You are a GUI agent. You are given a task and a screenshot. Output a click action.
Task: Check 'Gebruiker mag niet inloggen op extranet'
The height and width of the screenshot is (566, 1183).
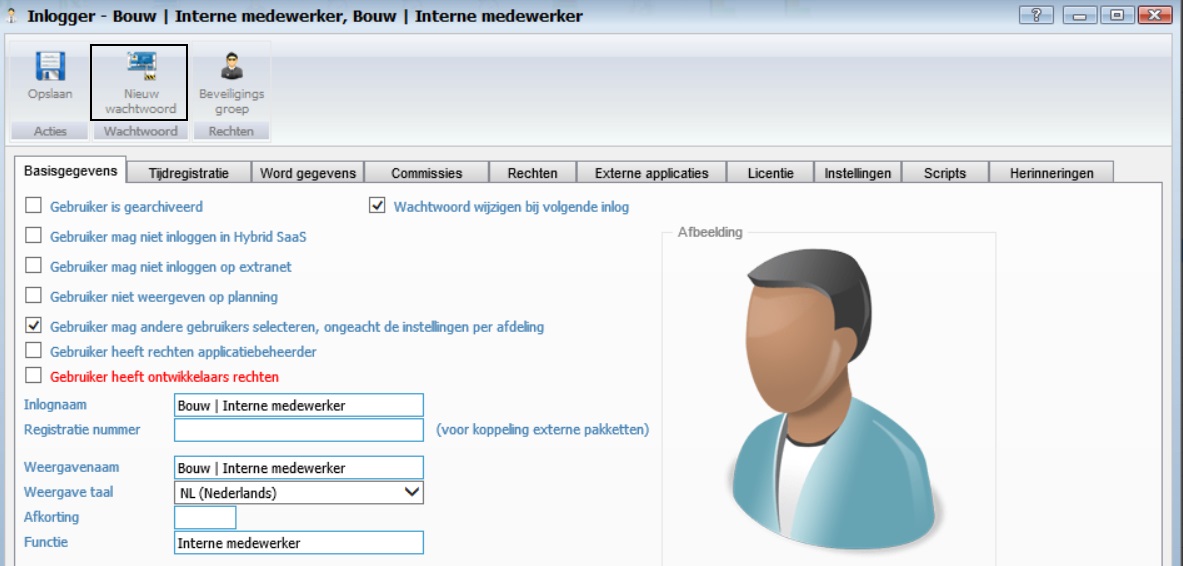coord(34,267)
